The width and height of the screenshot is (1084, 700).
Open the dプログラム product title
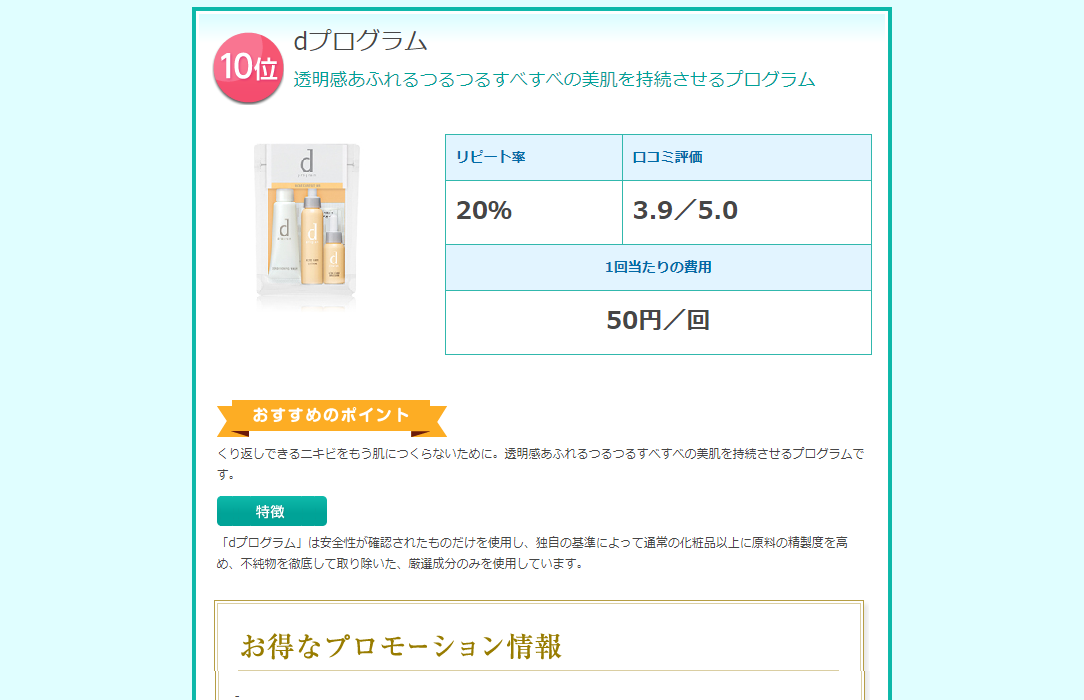click(360, 41)
